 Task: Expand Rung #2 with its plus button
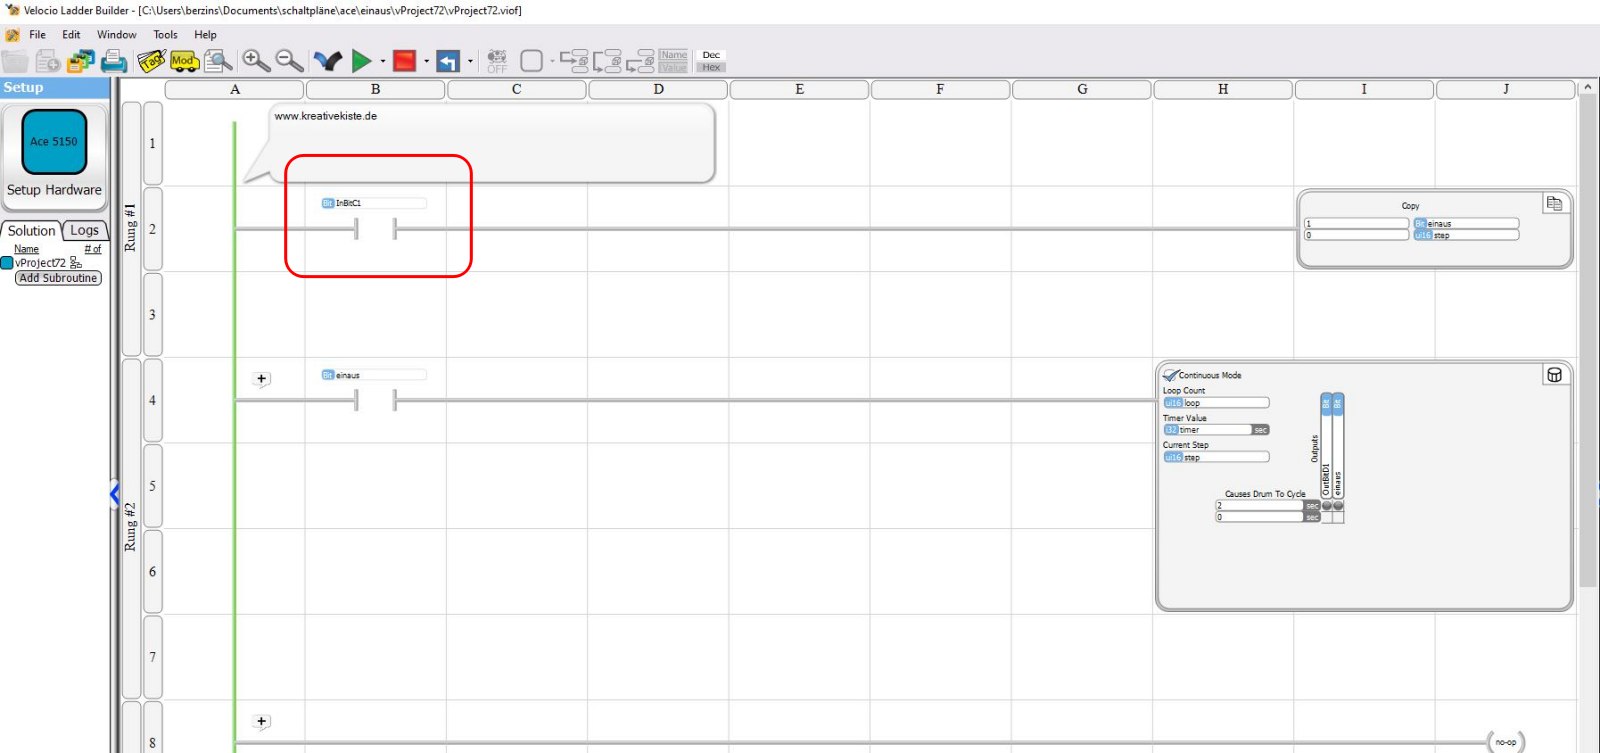pyautogui.click(x=261, y=379)
